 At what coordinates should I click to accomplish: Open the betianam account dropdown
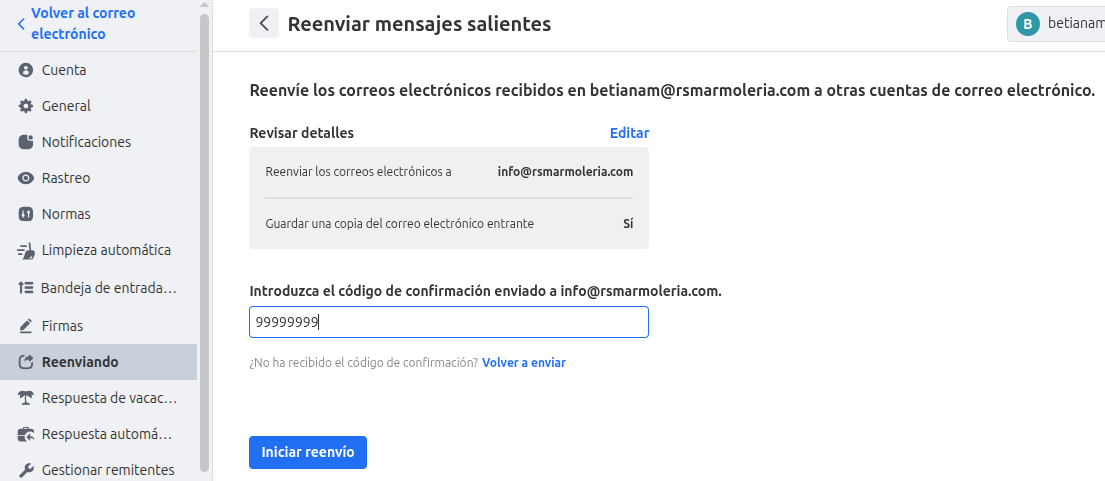1058,24
